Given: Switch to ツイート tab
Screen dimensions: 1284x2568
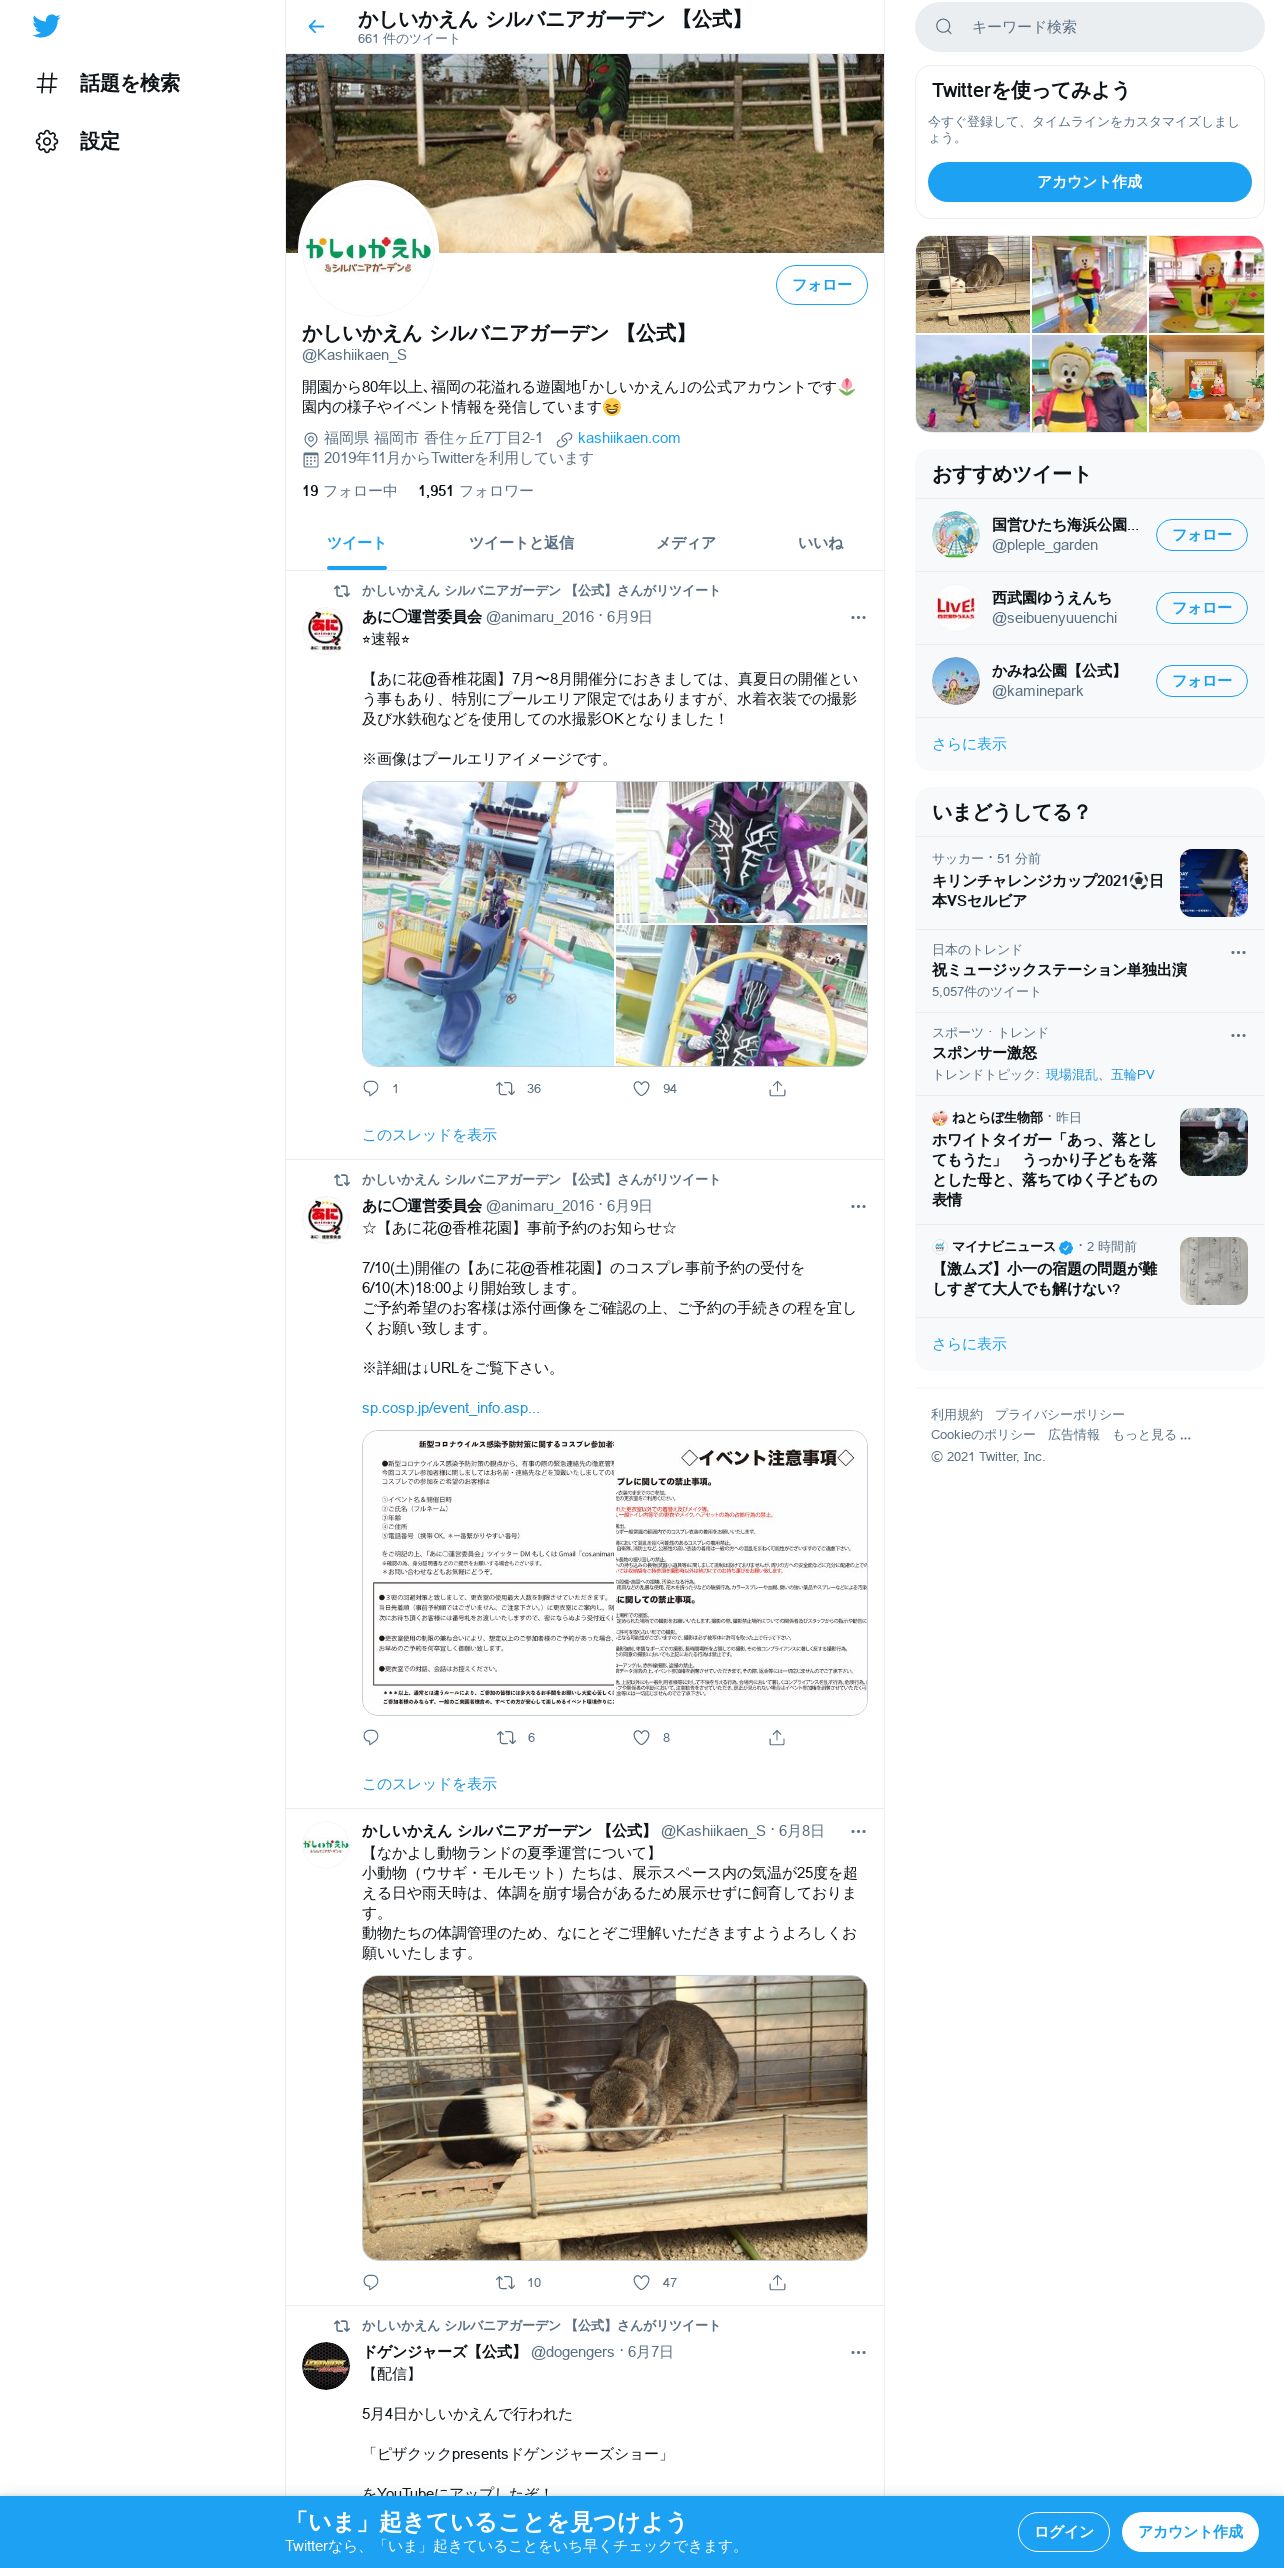Looking at the screenshot, I should coord(356,543).
